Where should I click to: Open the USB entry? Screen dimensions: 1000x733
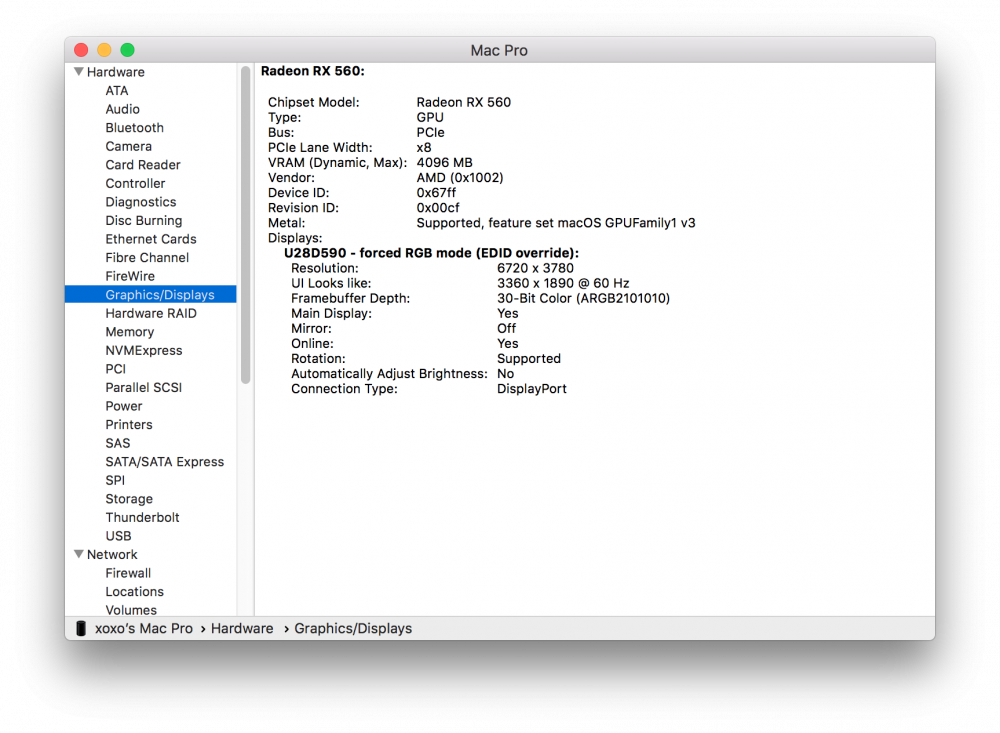pos(118,536)
